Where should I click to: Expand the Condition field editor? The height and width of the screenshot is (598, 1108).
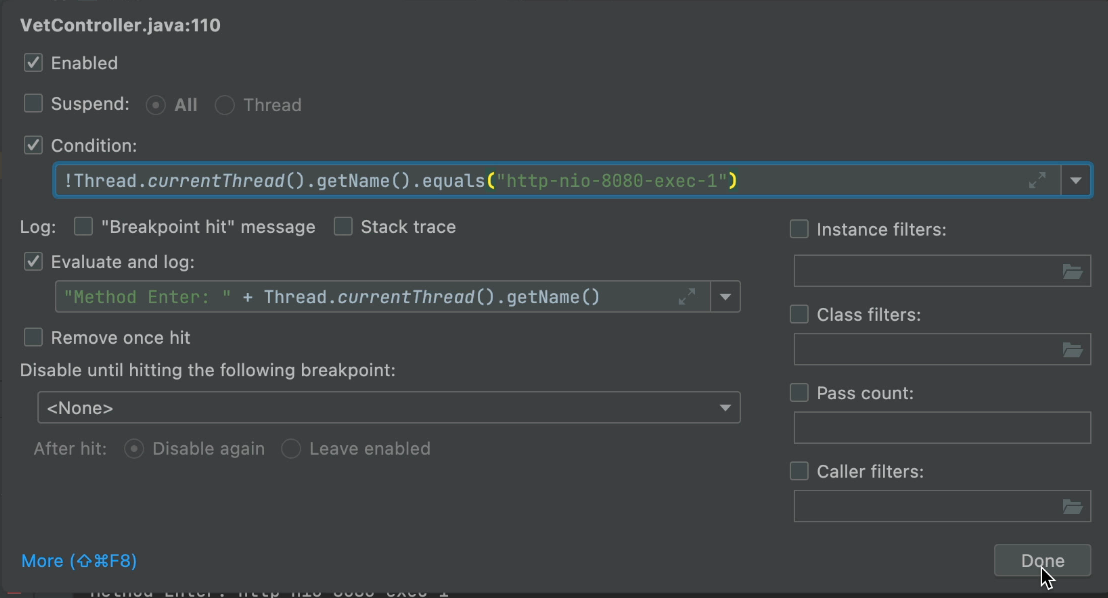coord(1038,180)
